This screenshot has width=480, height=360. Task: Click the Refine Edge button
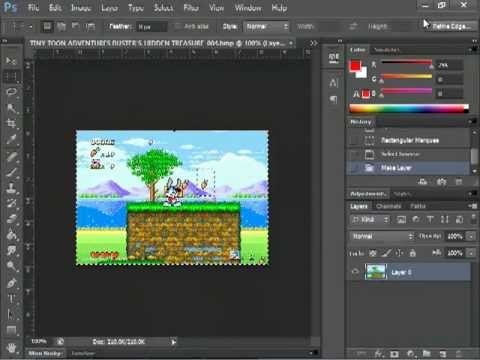[x=451, y=26]
